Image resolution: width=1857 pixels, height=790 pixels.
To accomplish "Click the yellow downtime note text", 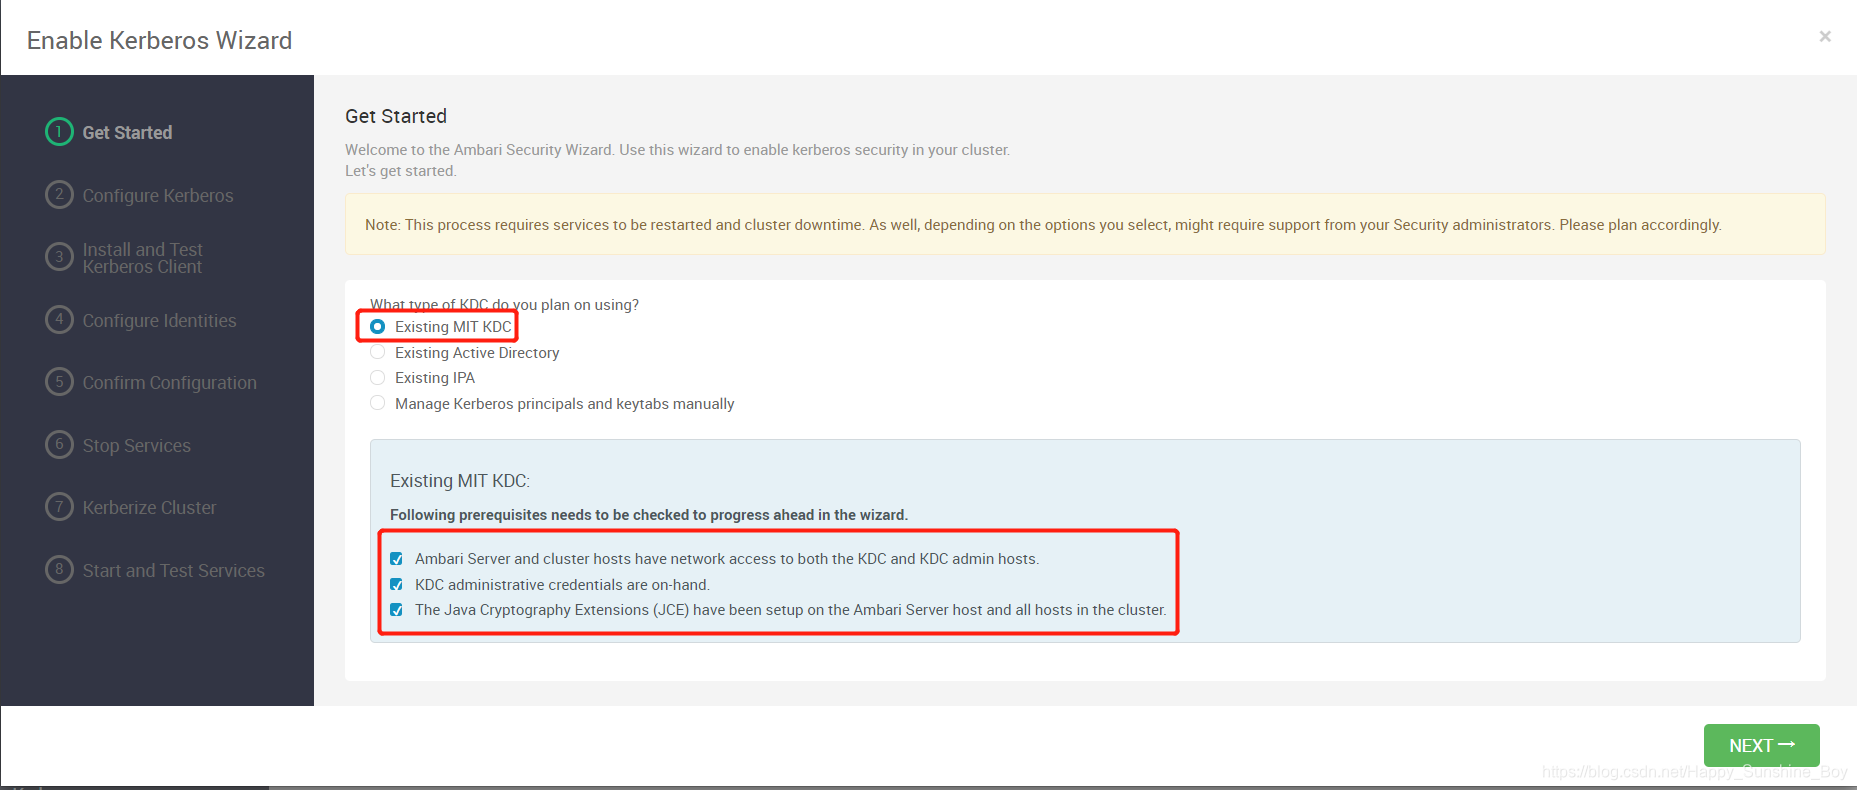I will coord(1043,225).
